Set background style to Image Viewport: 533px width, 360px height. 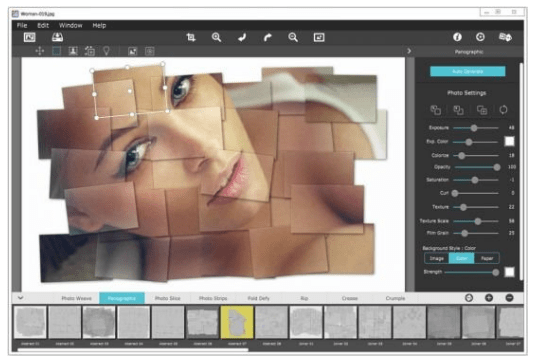tap(437, 258)
